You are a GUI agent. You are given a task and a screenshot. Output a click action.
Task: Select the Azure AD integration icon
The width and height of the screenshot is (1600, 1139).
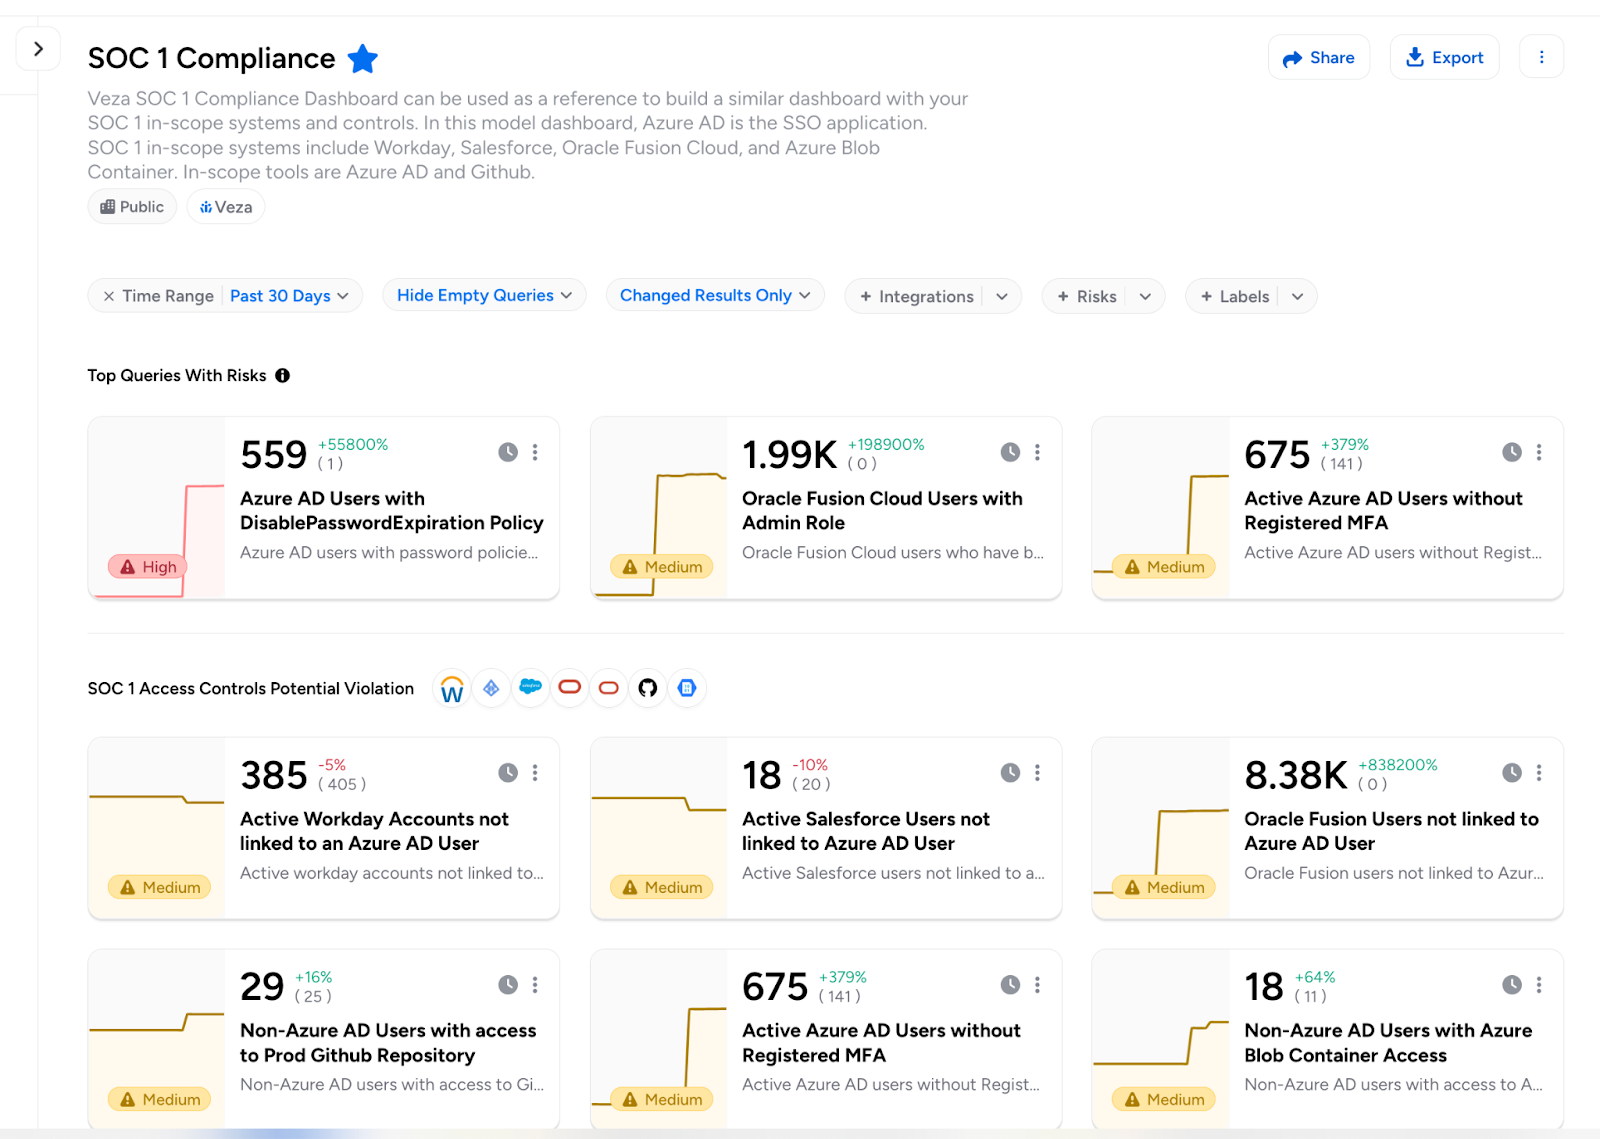pyautogui.click(x=491, y=688)
